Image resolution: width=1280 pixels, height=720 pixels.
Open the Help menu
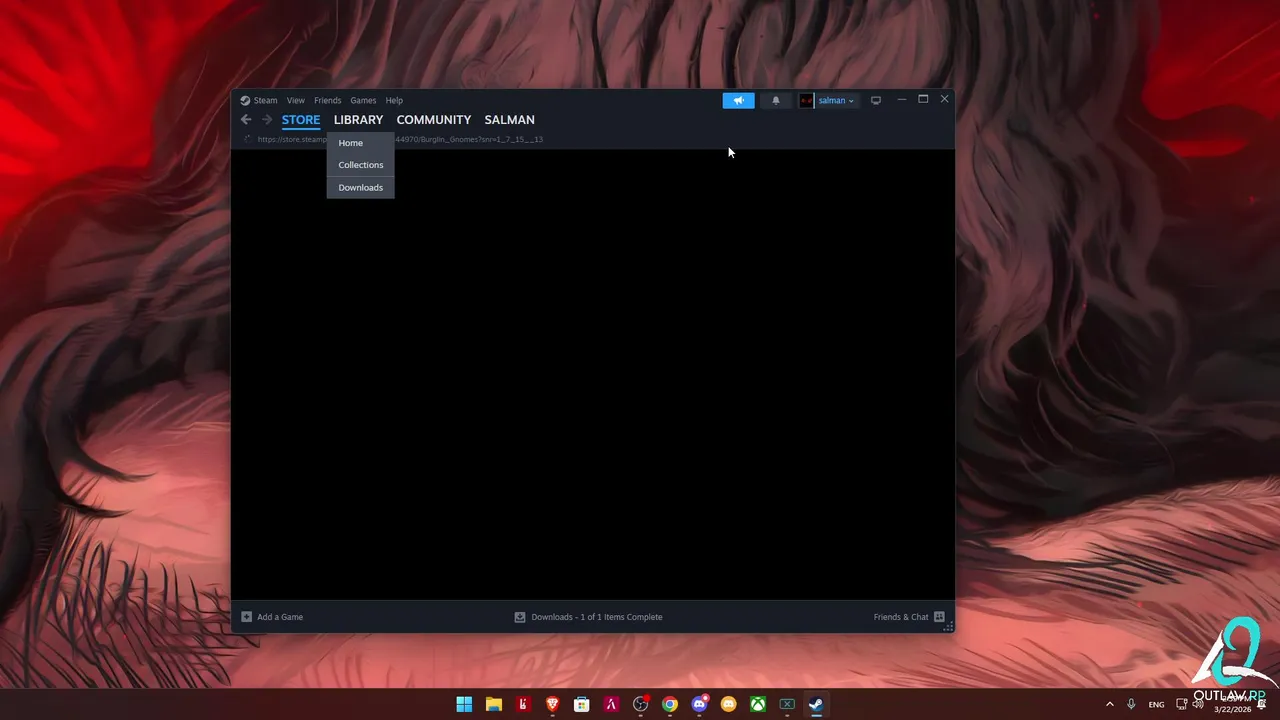(394, 100)
